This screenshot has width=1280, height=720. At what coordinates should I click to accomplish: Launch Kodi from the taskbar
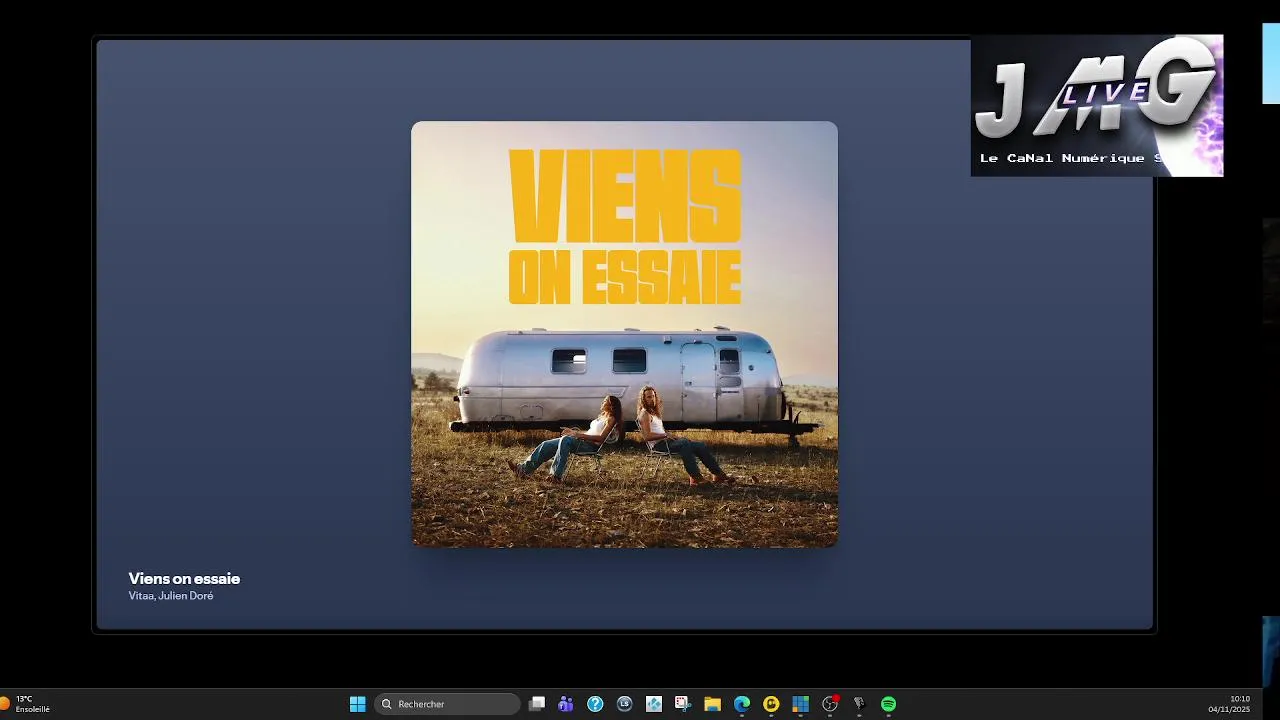[x=654, y=704]
